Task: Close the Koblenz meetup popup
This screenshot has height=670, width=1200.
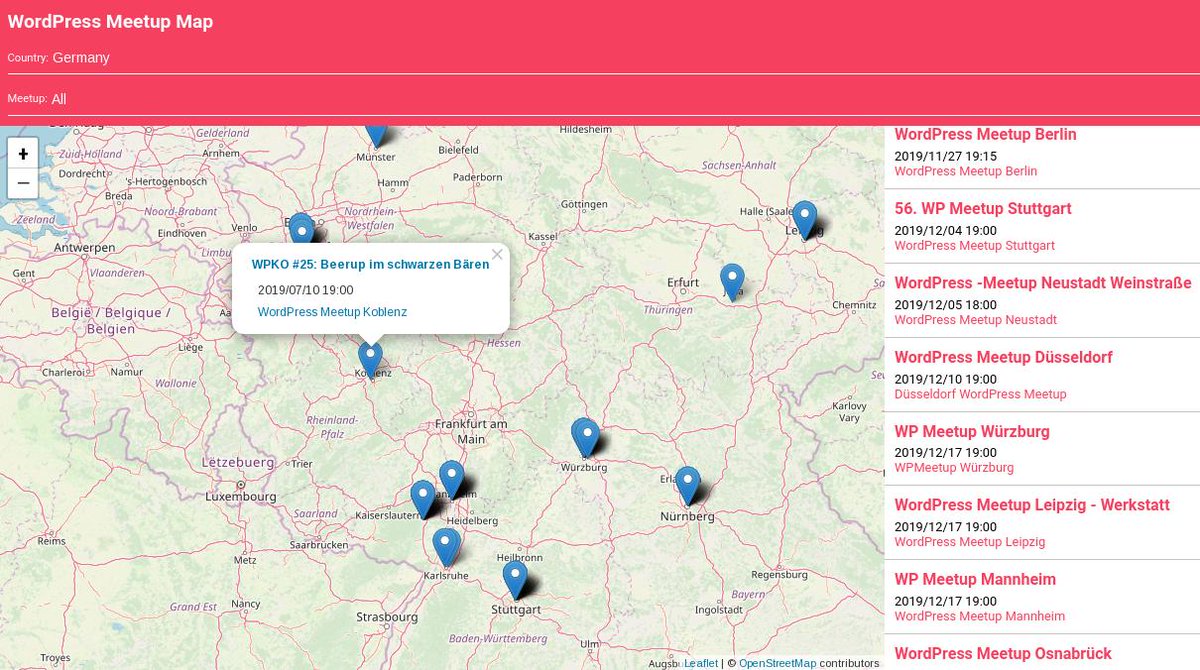Action: click(x=497, y=254)
